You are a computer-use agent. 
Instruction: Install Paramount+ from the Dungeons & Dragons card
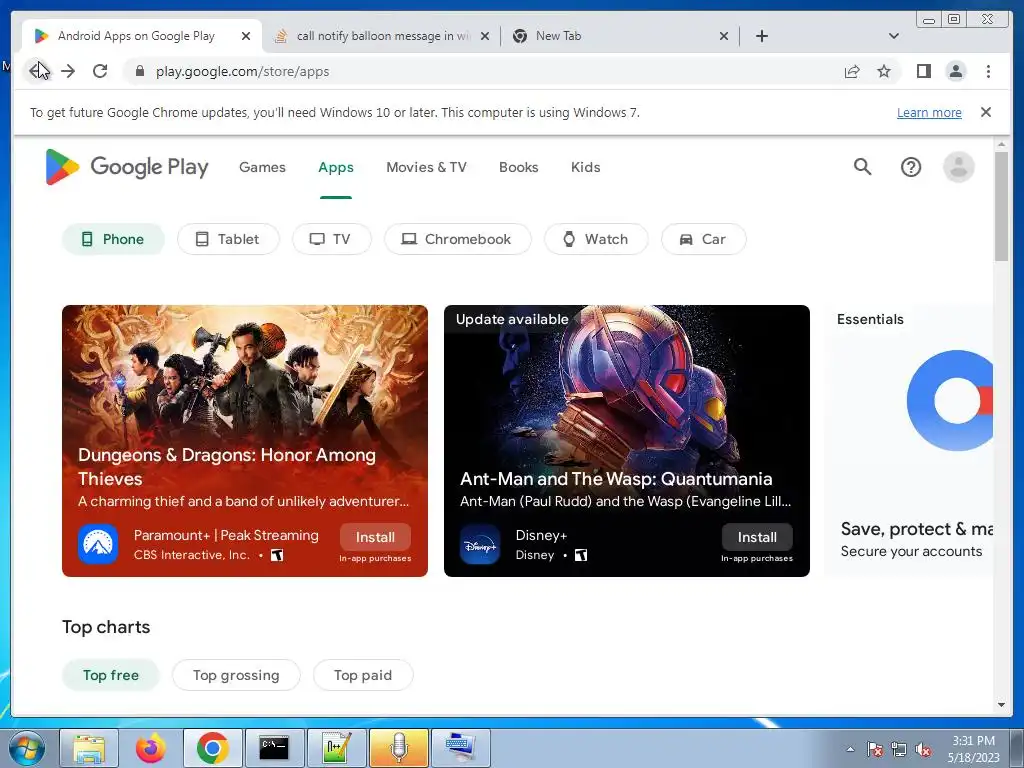tap(375, 537)
